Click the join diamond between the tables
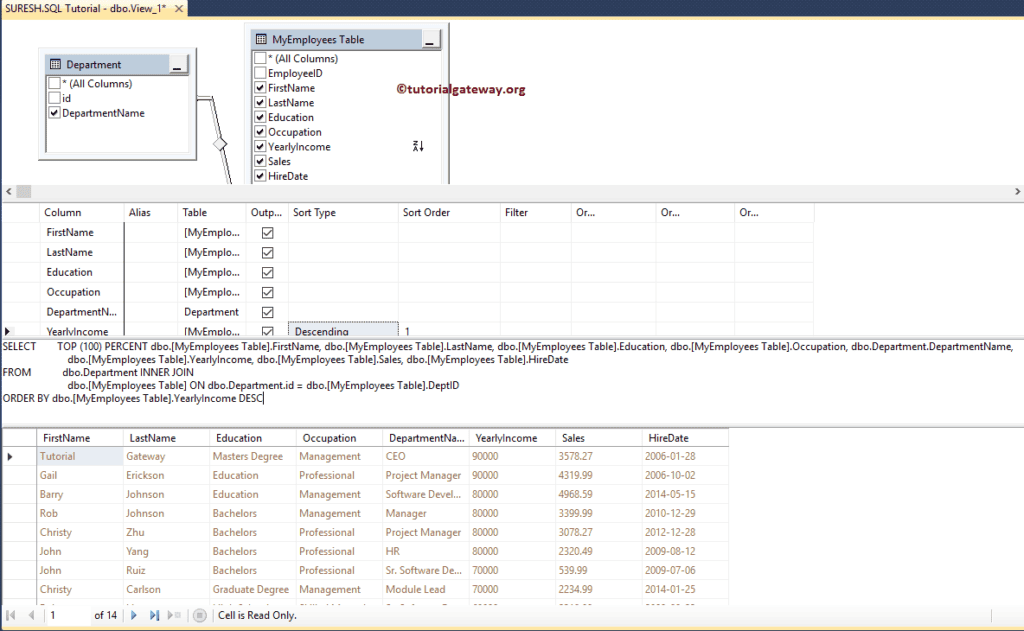The height and width of the screenshot is (631, 1024). 221,144
